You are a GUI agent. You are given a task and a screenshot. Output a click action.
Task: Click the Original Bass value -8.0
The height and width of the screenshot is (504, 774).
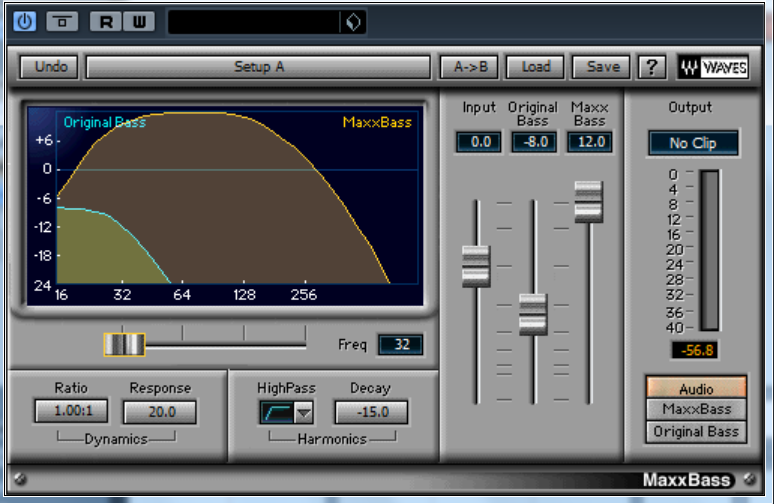pyautogui.click(x=535, y=143)
